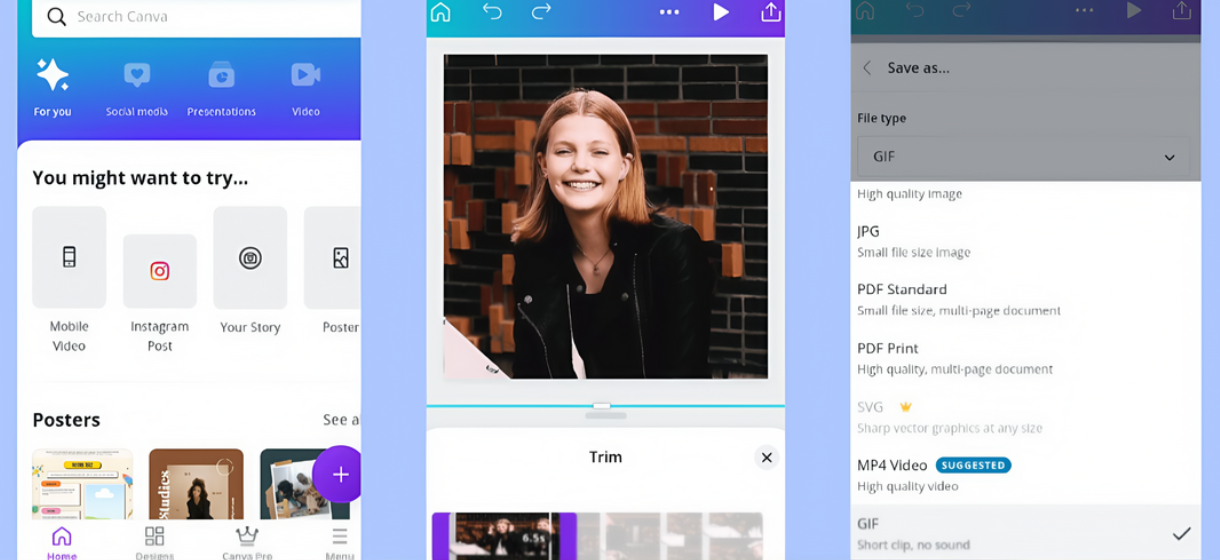The image size is (1220, 560).
Task: Click the SUGGESTED badge
Action: 973,465
